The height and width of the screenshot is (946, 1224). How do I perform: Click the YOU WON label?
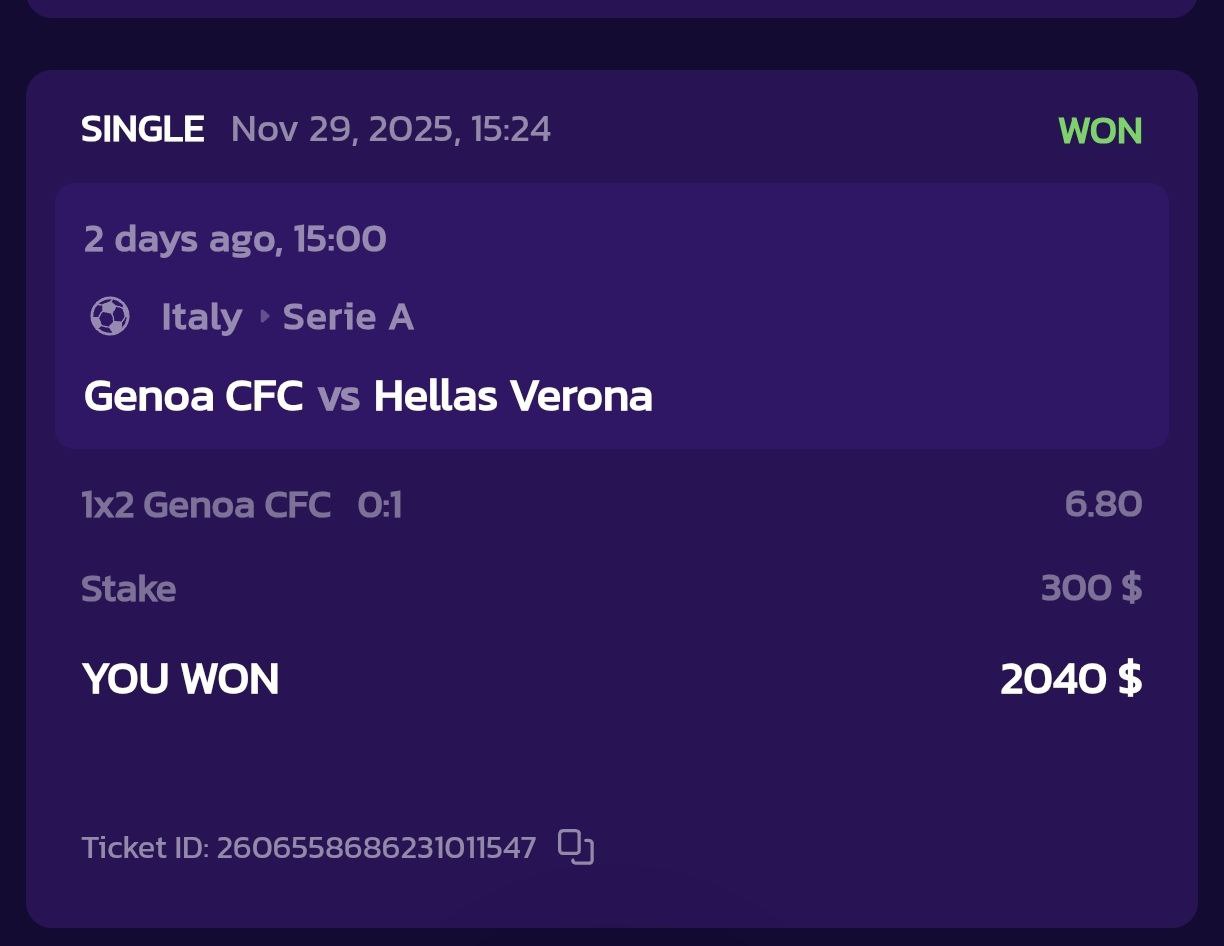180,679
